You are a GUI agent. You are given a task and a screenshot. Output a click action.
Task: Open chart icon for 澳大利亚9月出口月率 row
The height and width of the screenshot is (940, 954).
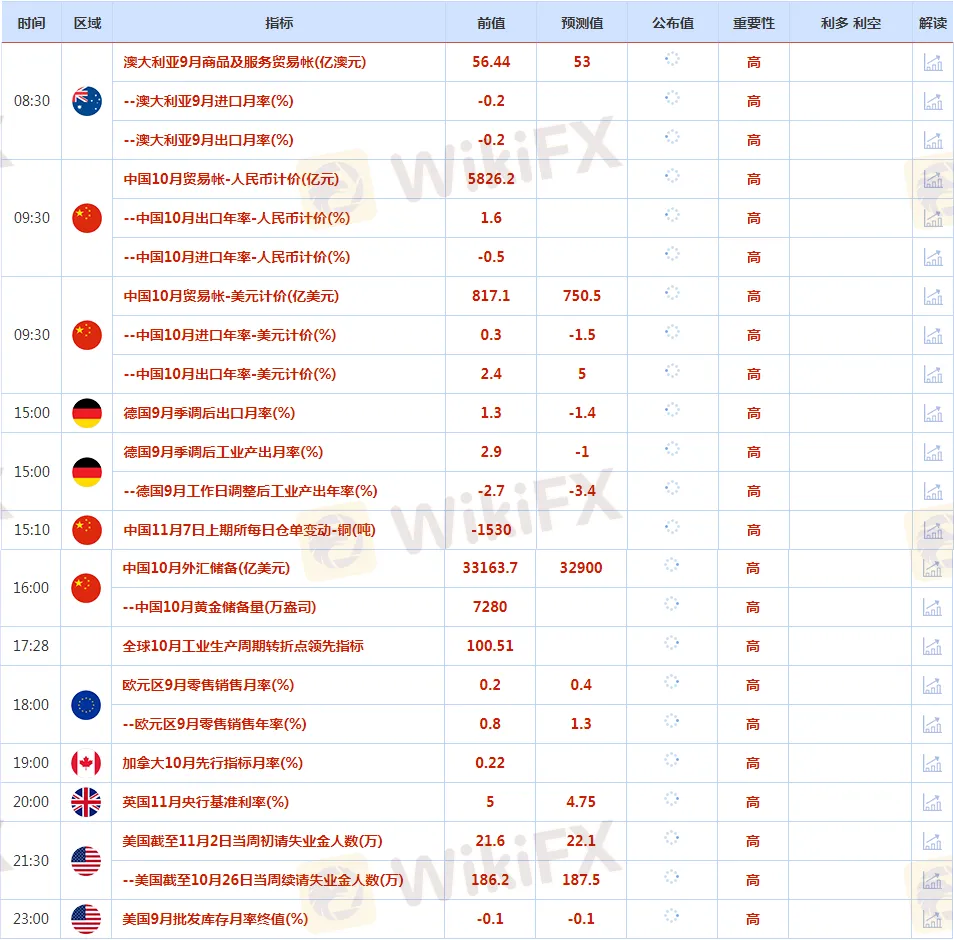[933, 140]
